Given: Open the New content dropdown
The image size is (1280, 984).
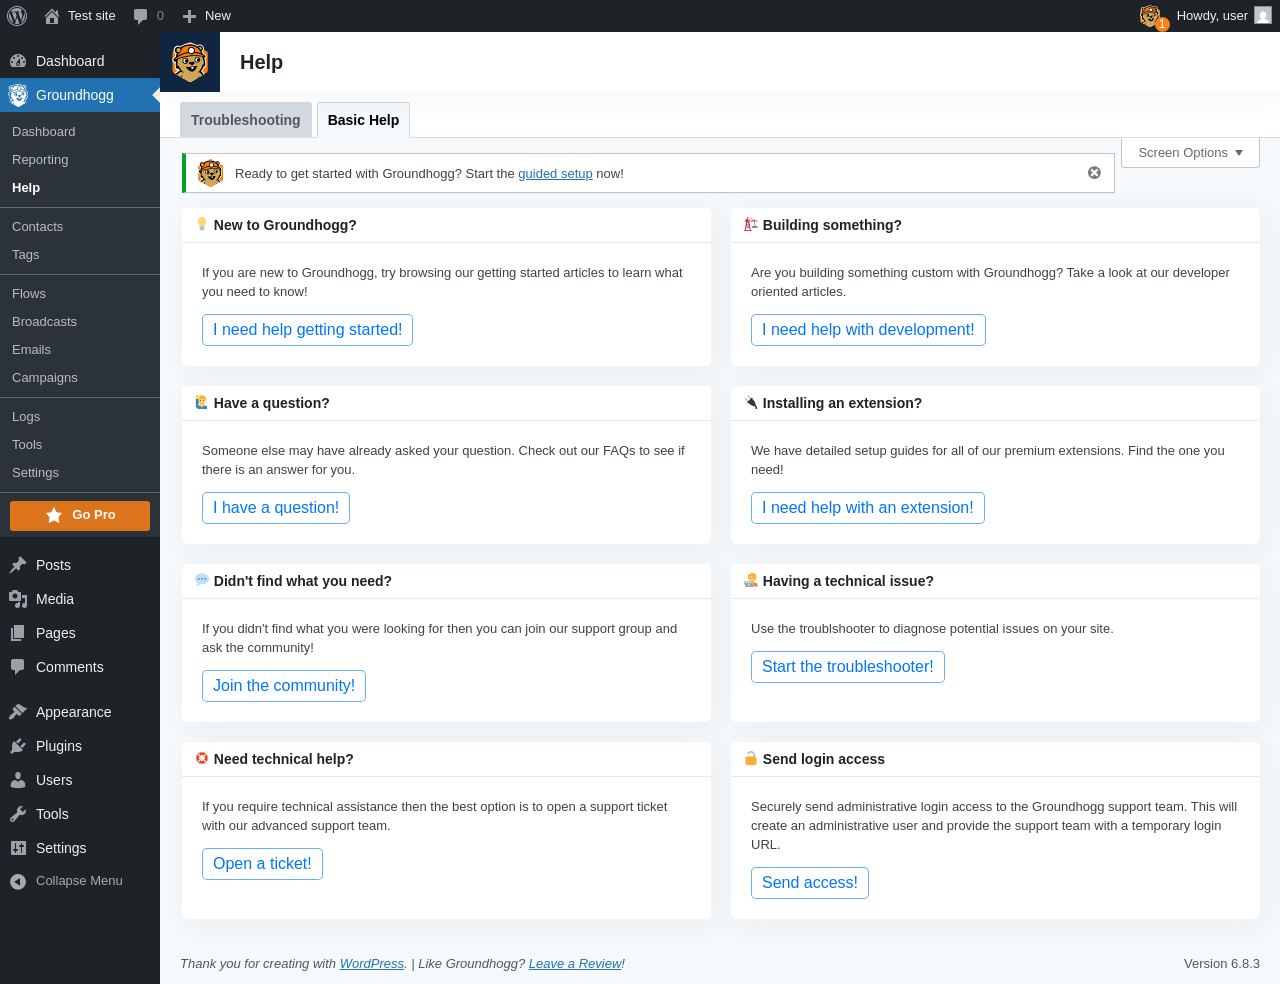Looking at the screenshot, I should pos(207,16).
